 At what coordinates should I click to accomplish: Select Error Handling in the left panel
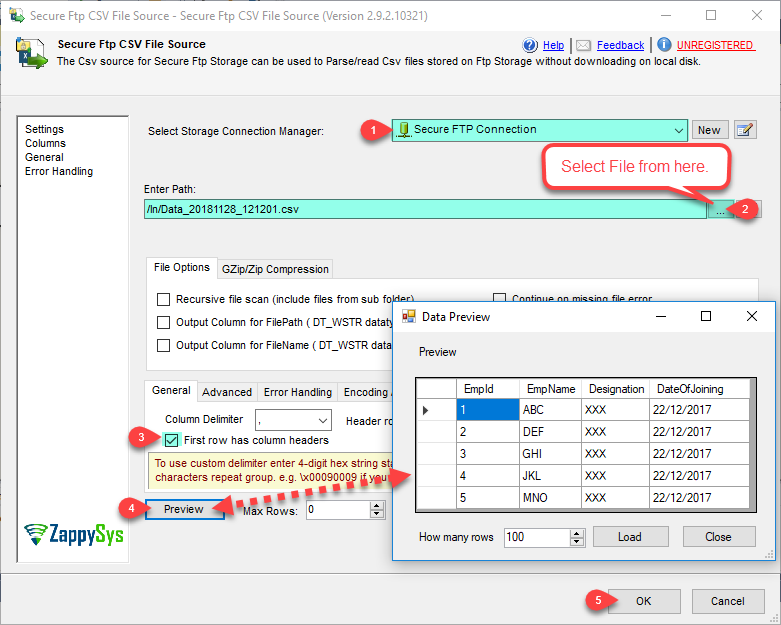pyautogui.click(x=59, y=171)
